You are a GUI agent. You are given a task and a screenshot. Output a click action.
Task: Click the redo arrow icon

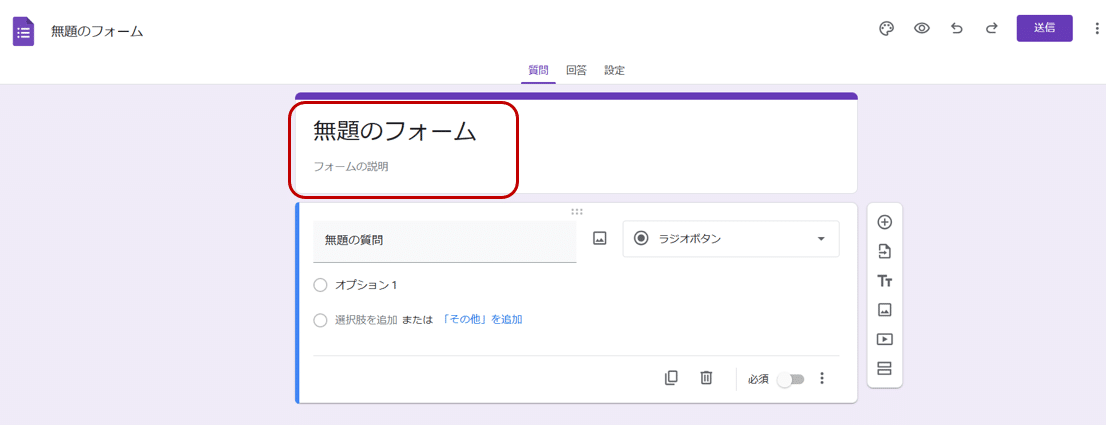[991, 28]
